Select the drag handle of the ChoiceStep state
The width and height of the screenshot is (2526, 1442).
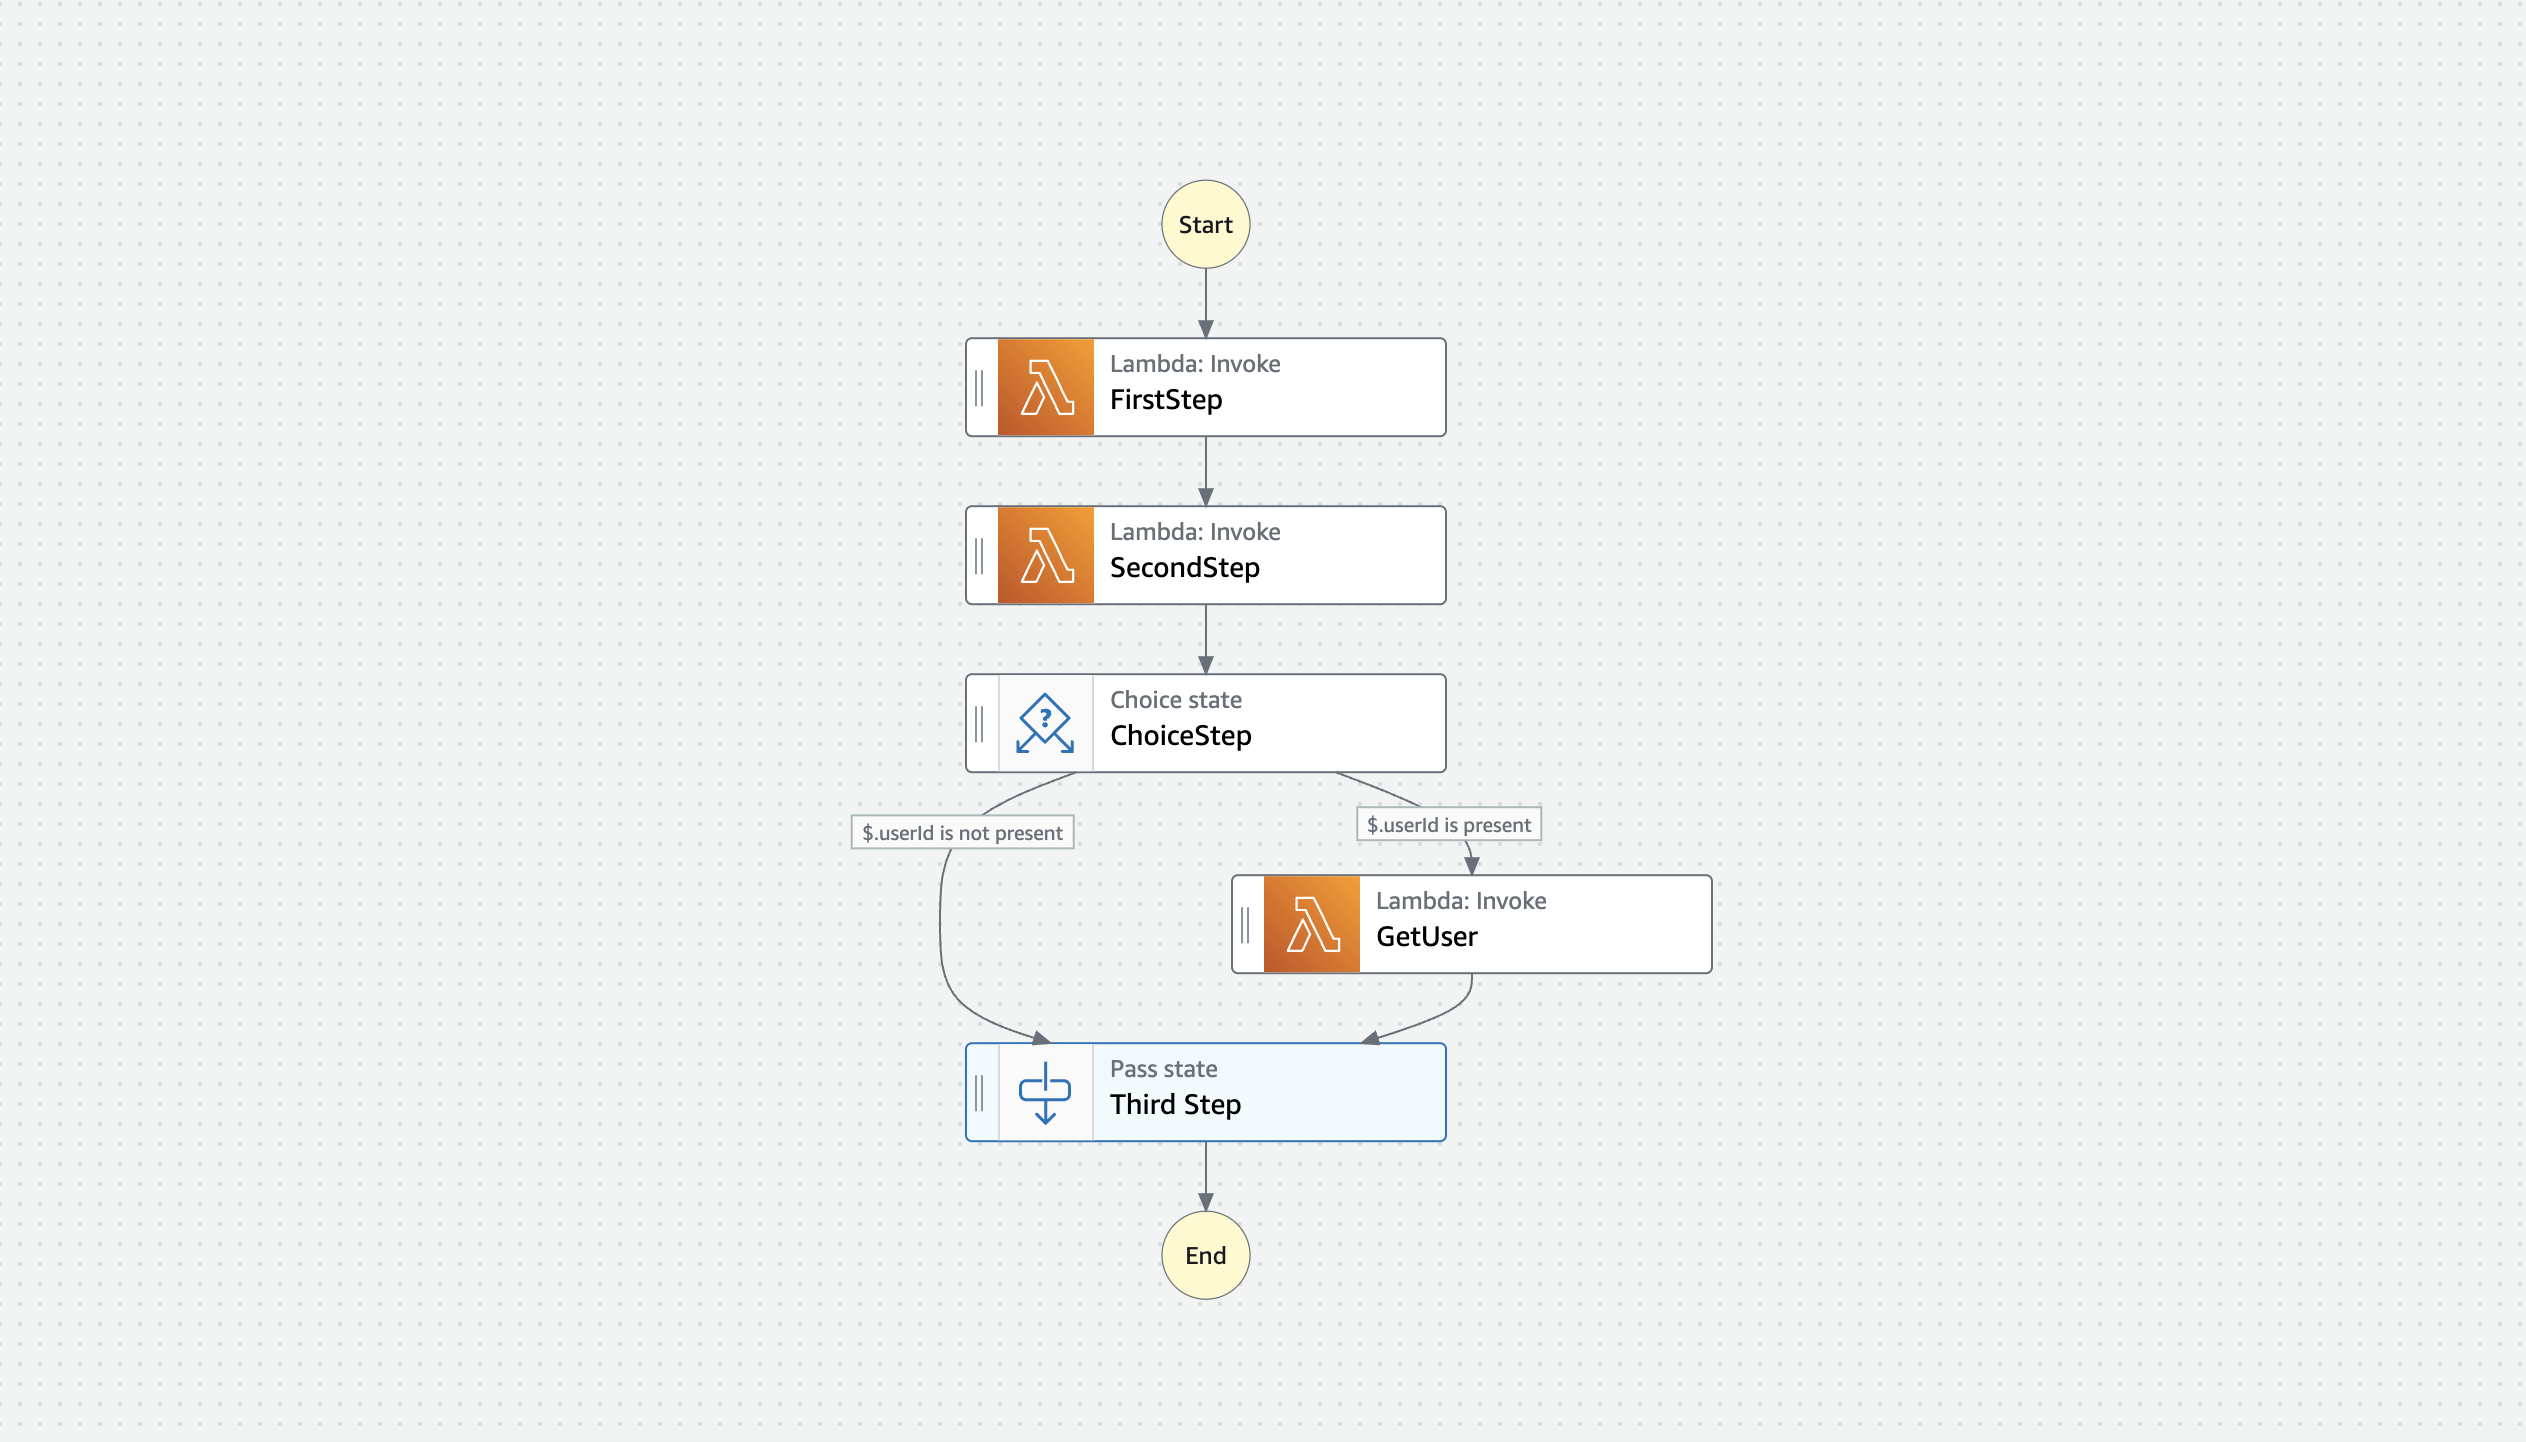[979, 722]
